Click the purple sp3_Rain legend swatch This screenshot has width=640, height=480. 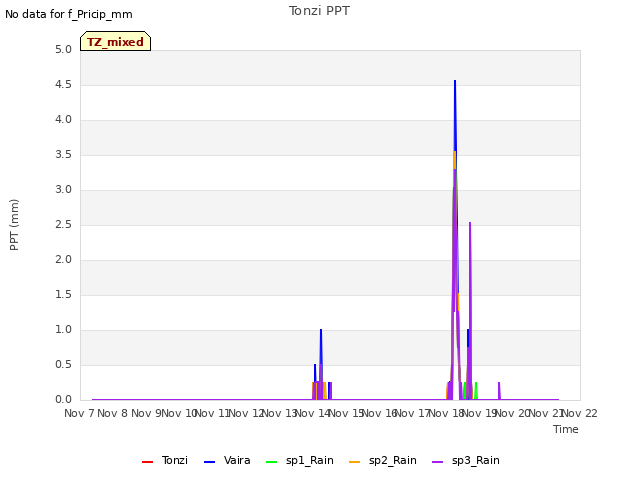438,462
